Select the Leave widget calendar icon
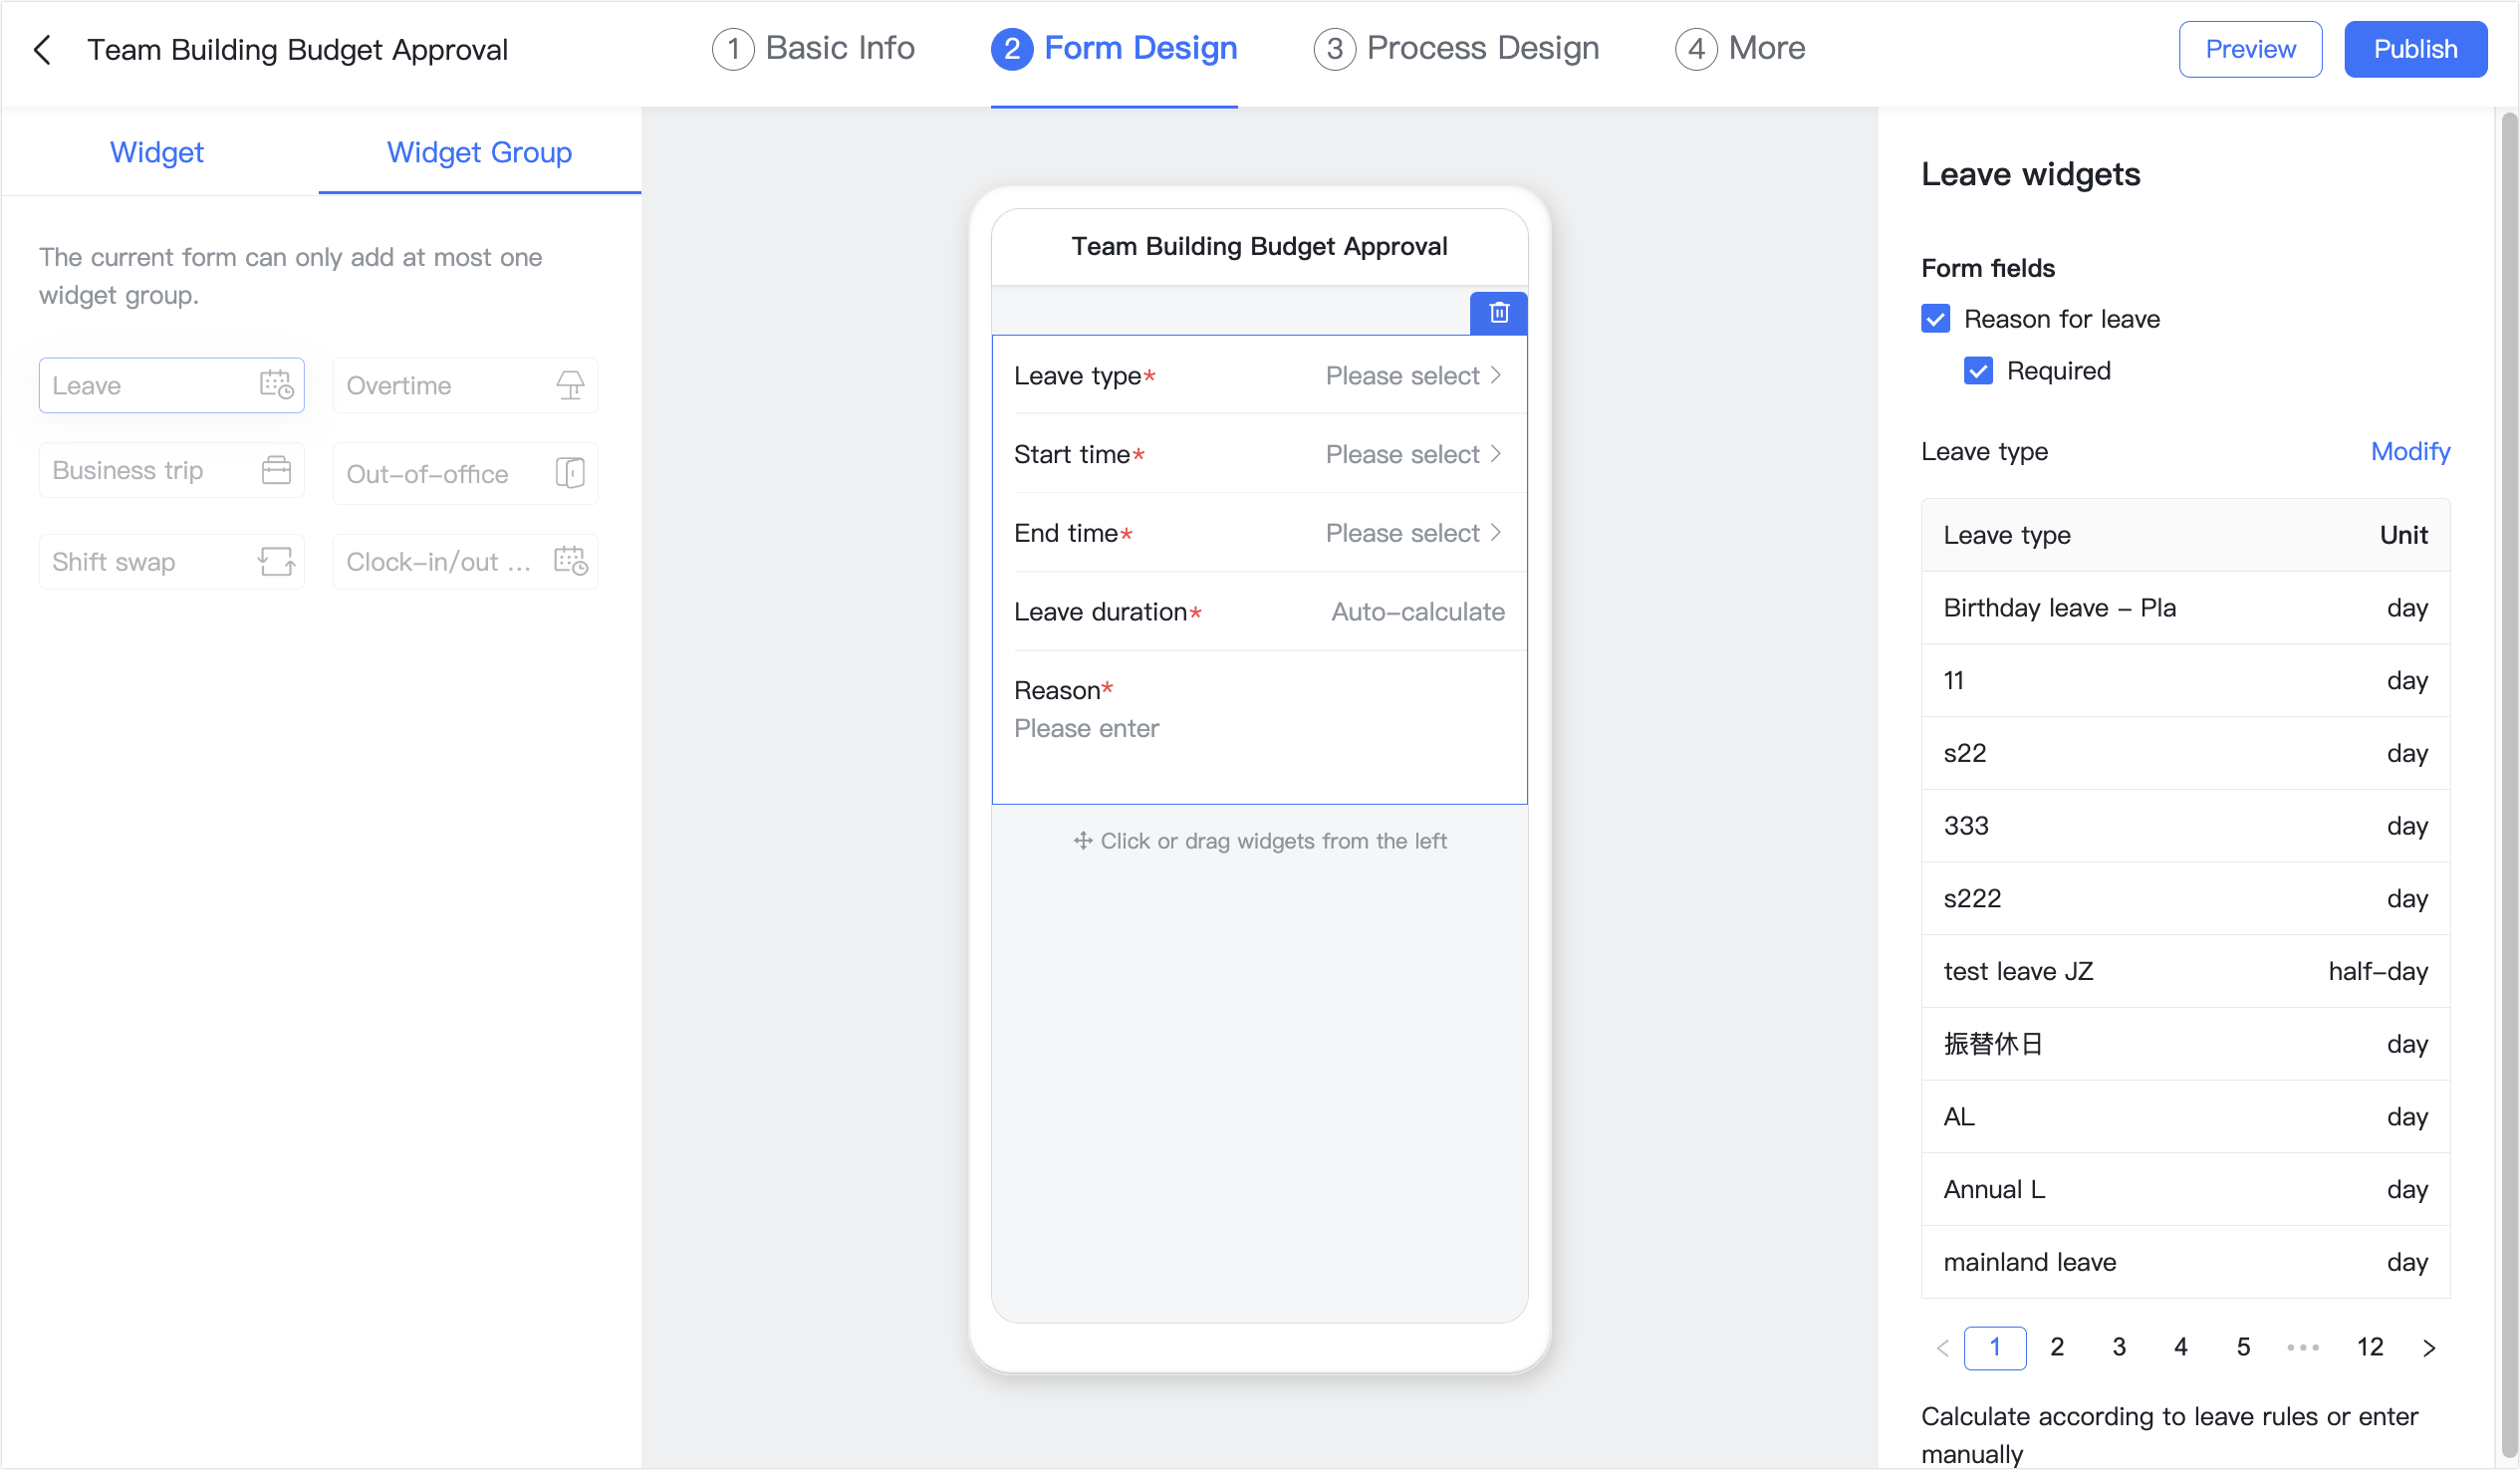This screenshot has width=2520, height=1470. [275, 385]
